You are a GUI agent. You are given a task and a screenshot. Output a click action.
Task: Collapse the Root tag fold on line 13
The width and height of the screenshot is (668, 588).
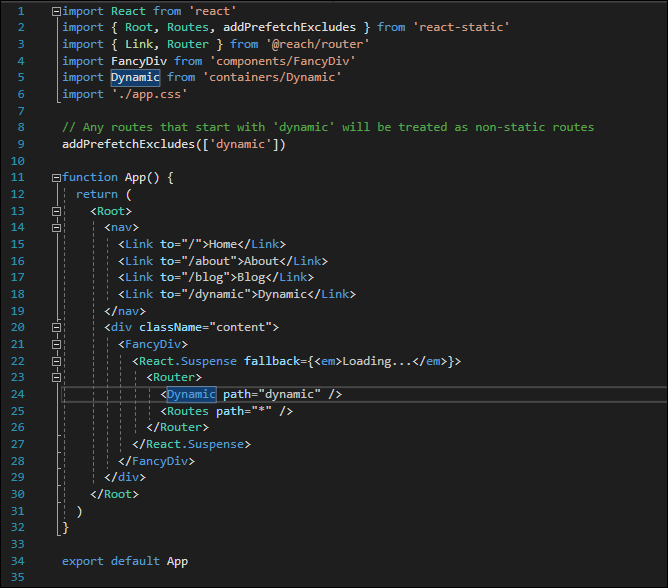tap(56, 211)
